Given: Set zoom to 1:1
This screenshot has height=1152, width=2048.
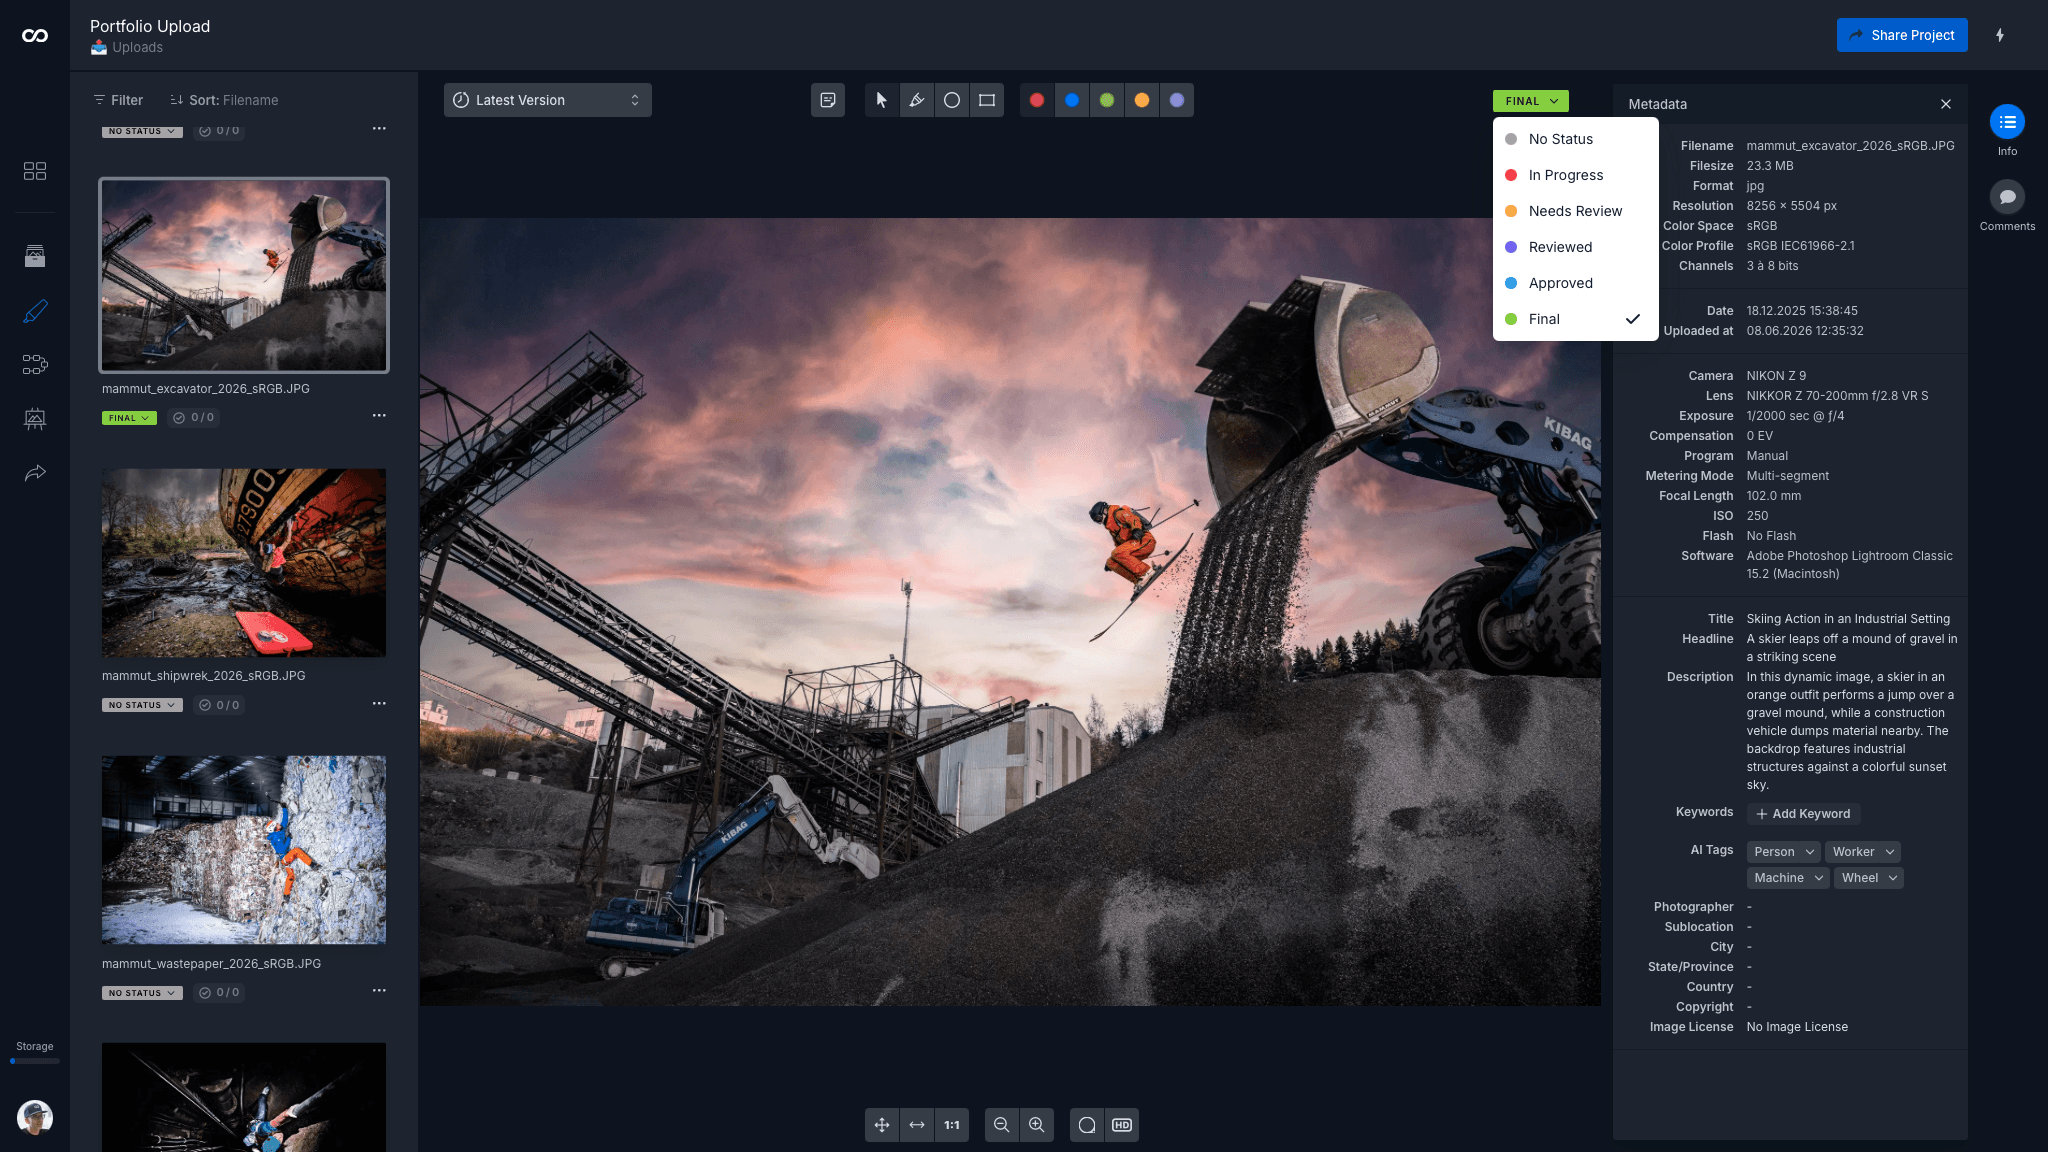Looking at the screenshot, I should point(952,1125).
